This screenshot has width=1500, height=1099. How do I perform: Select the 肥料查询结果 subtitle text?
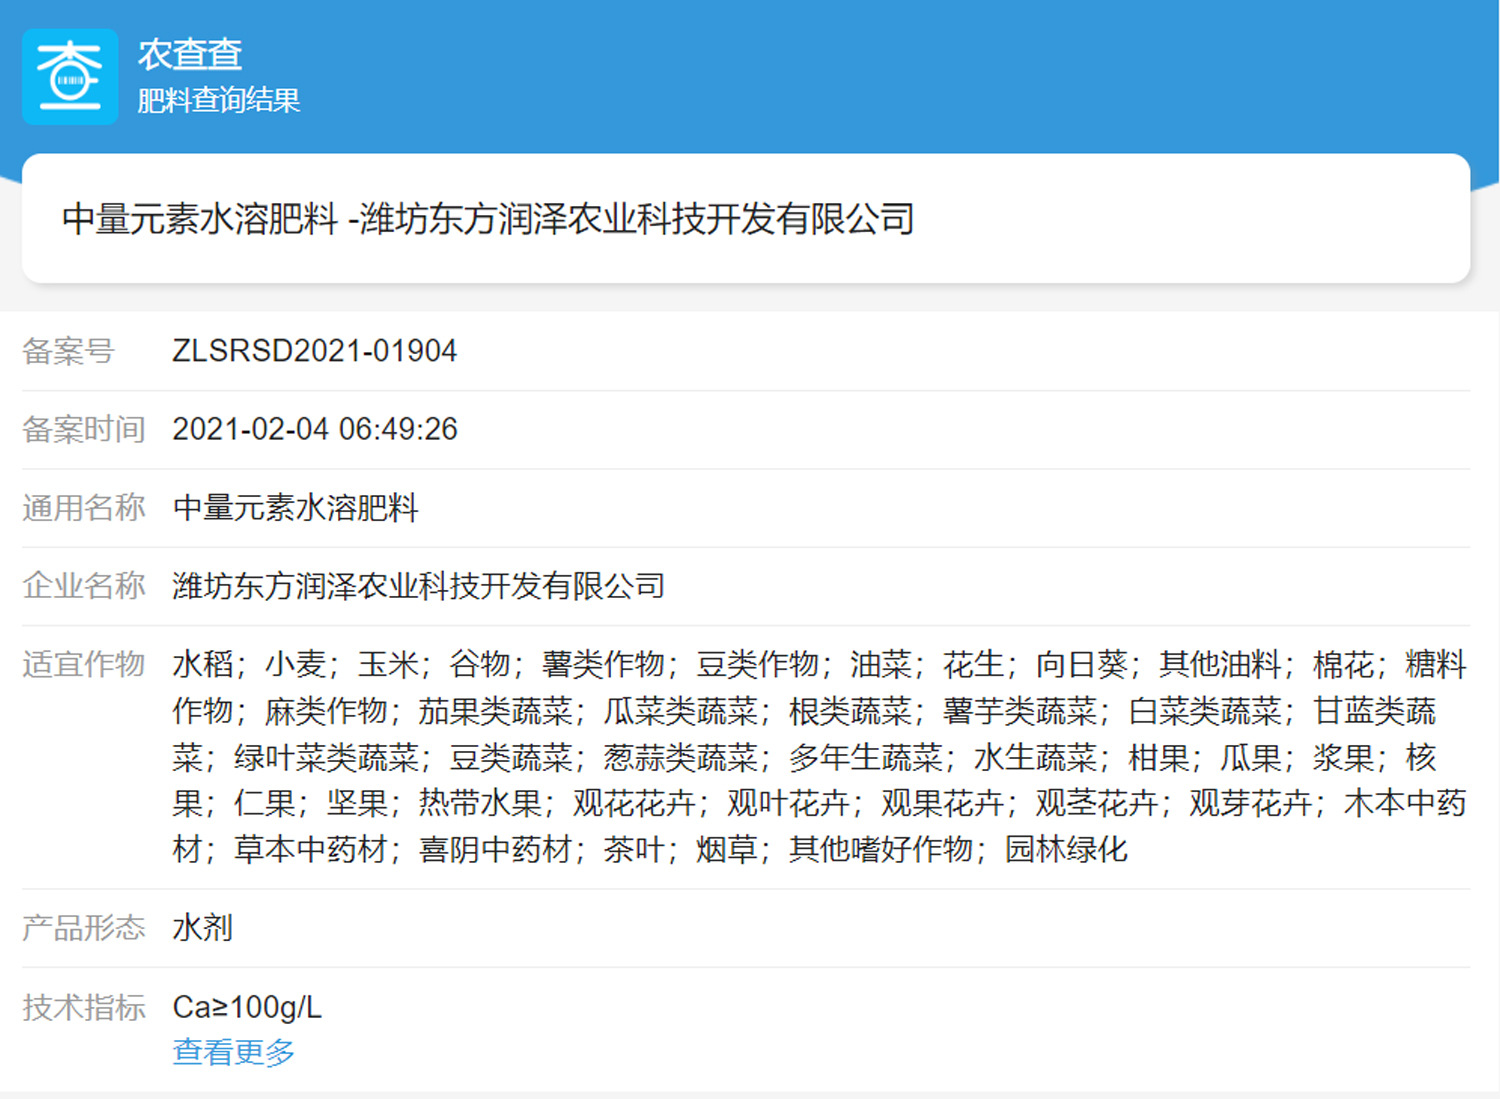(x=218, y=100)
